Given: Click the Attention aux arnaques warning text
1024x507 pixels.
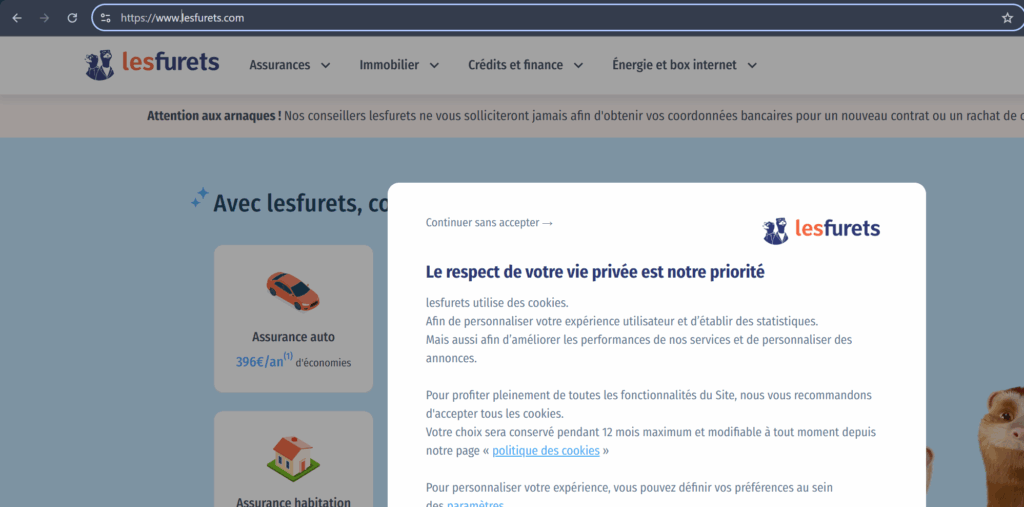Looking at the screenshot, I should pyautogui.click(x=214, y=116).
